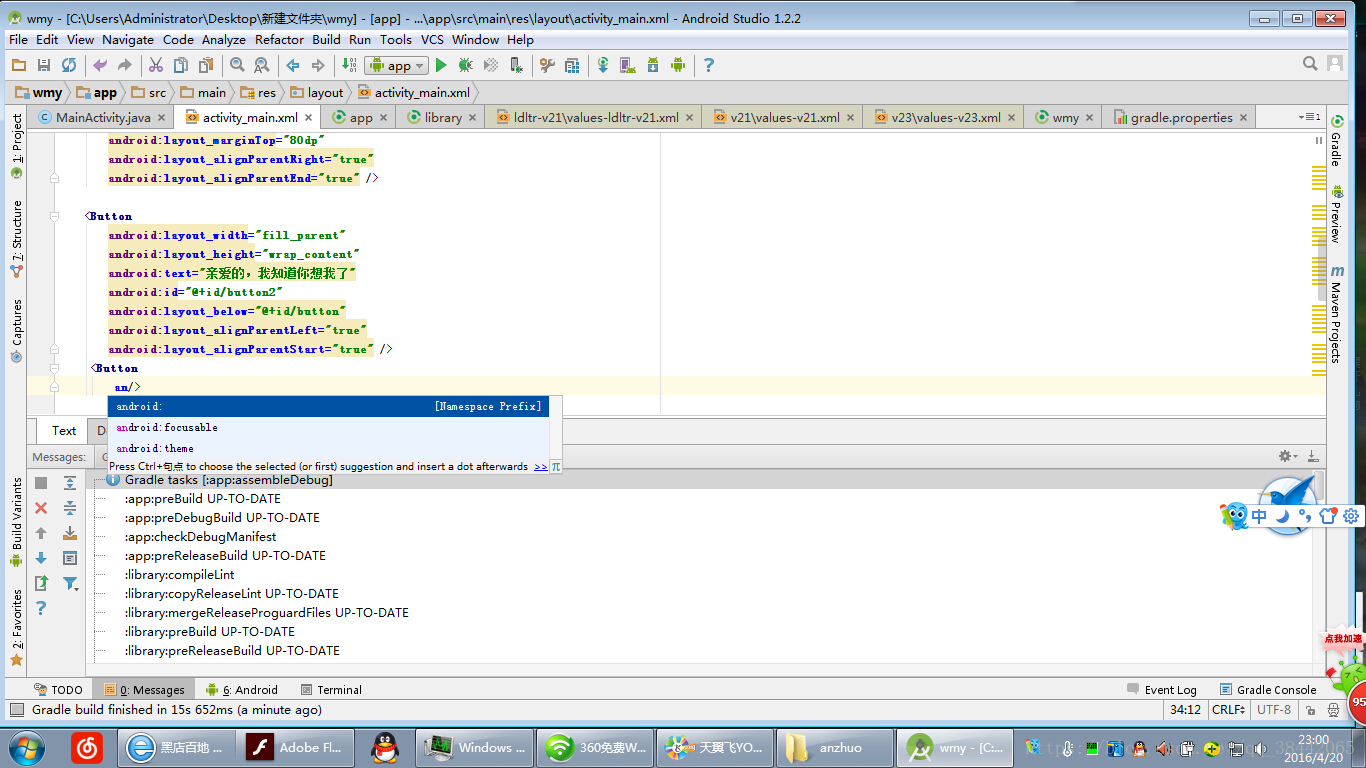The height and width of the screenshot is (768, 1366).
Task: Collapse all messages in the Messages panel
Action: pyautogui.click(x=70, y=508)
